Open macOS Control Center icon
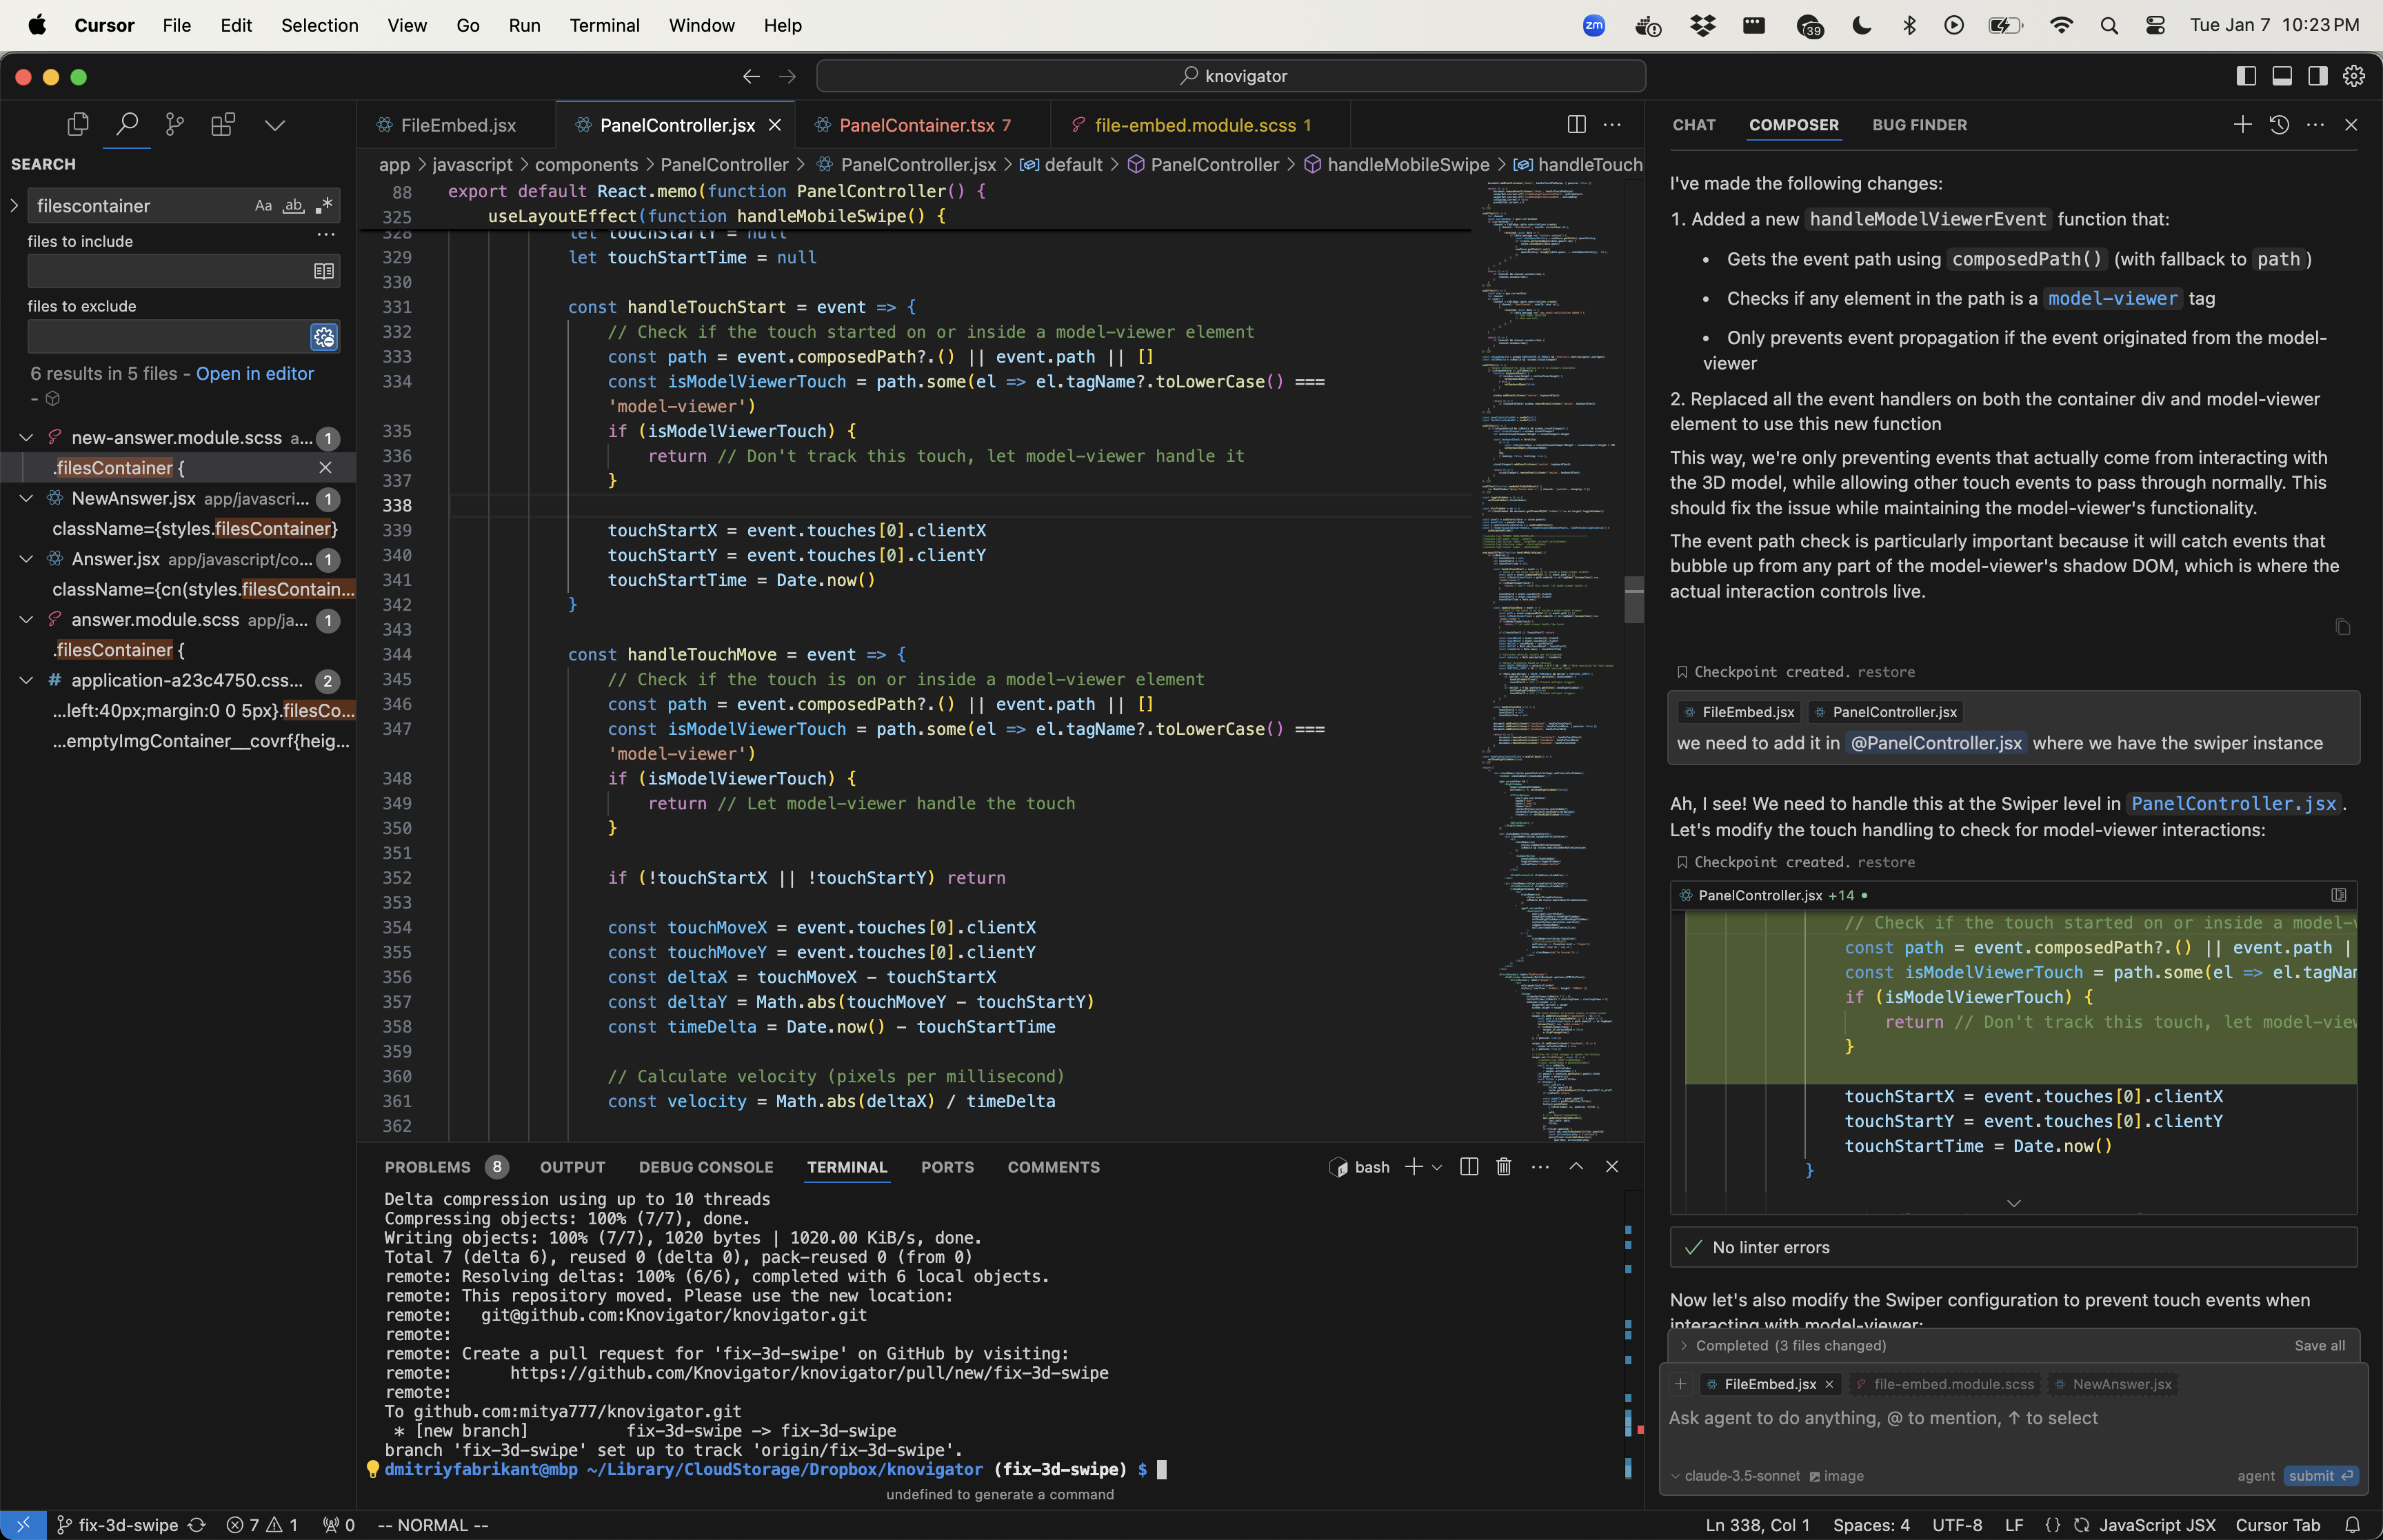This screenshot has height=1540, width=2383. coord(2155,25)
